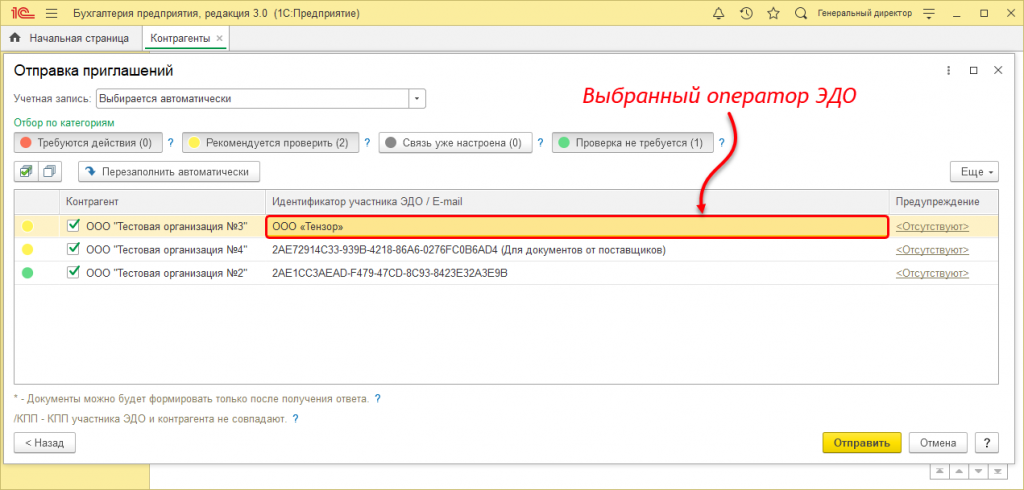Click the Предупреждение column header
The image size is (1024, 490).
pyautogui.click(x=944, y=202)
